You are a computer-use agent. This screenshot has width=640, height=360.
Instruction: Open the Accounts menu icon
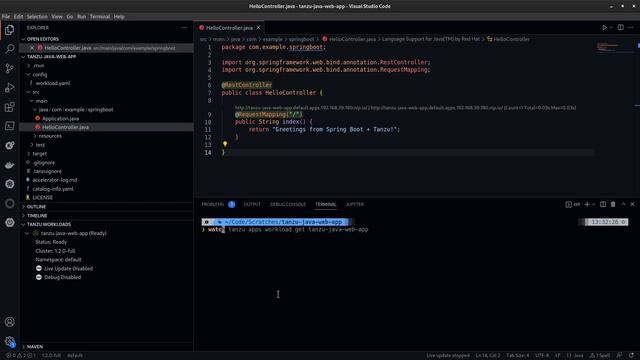[x=9, y=322]
